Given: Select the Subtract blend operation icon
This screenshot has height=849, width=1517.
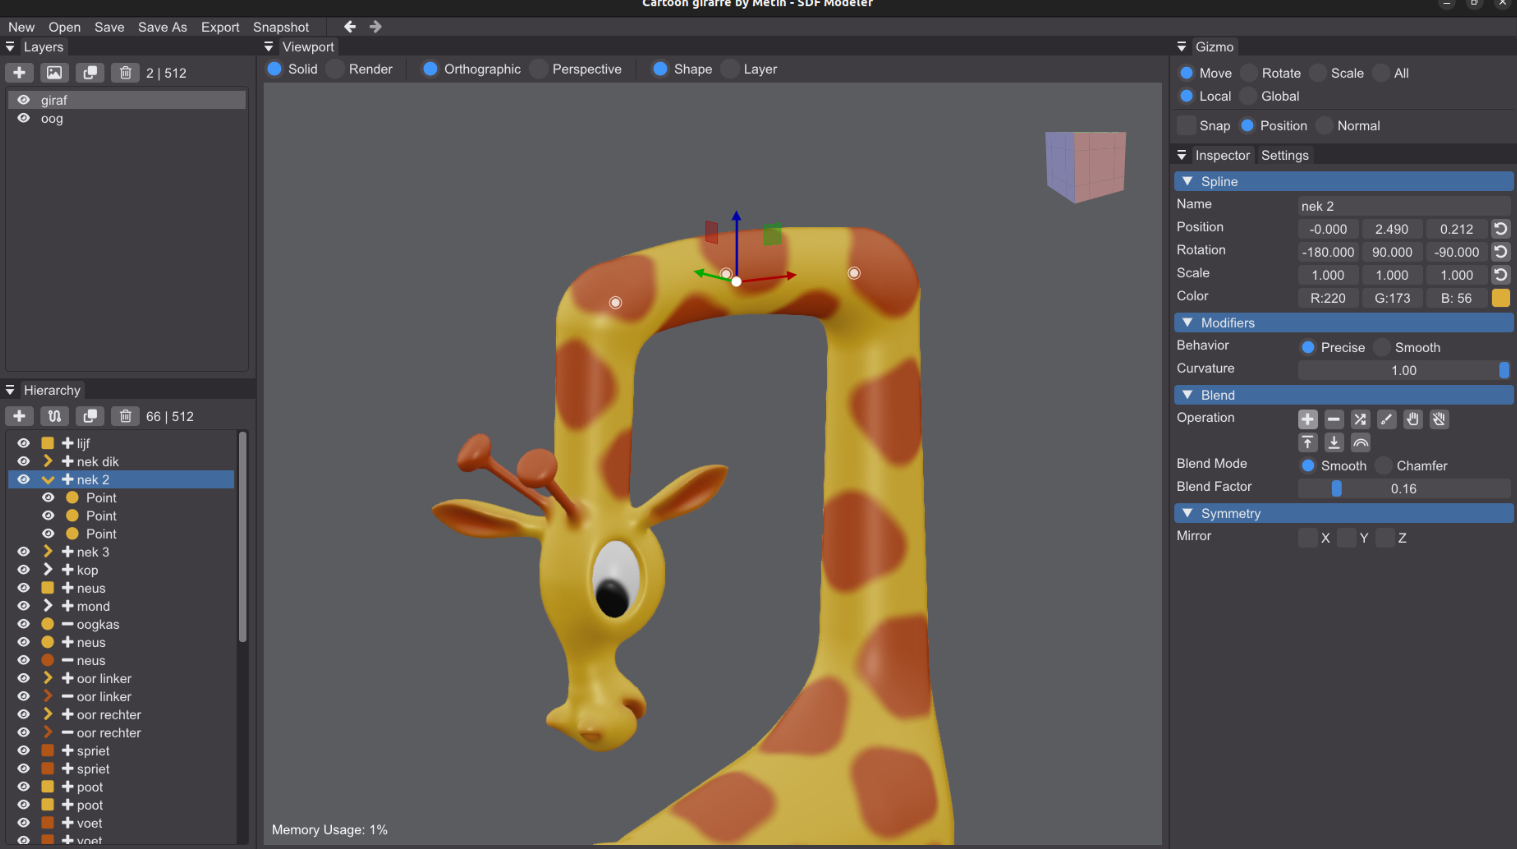Looking at the screenshot, I should coord(1333,419).
